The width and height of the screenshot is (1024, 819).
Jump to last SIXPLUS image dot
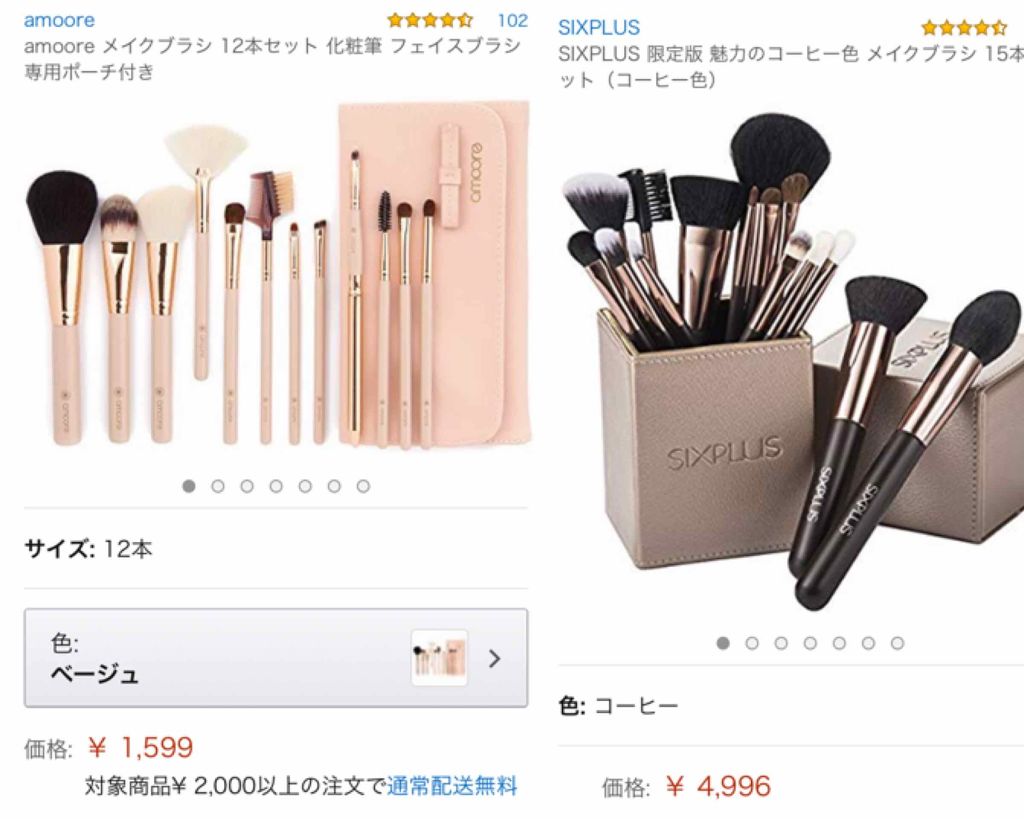[x=898, y=643]
